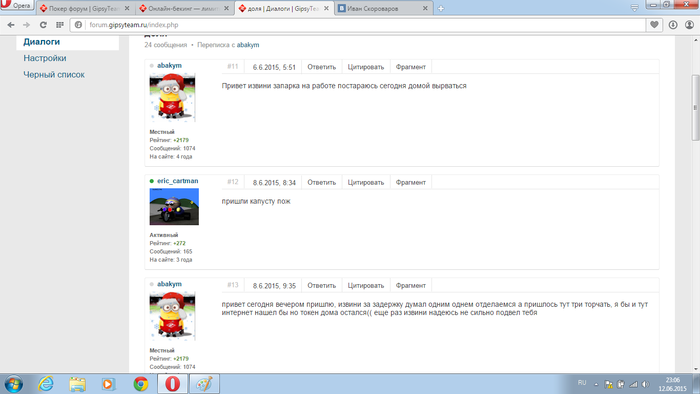
Task: Close the 'доля | Диалоги' tab
Action: coord(326,8)
